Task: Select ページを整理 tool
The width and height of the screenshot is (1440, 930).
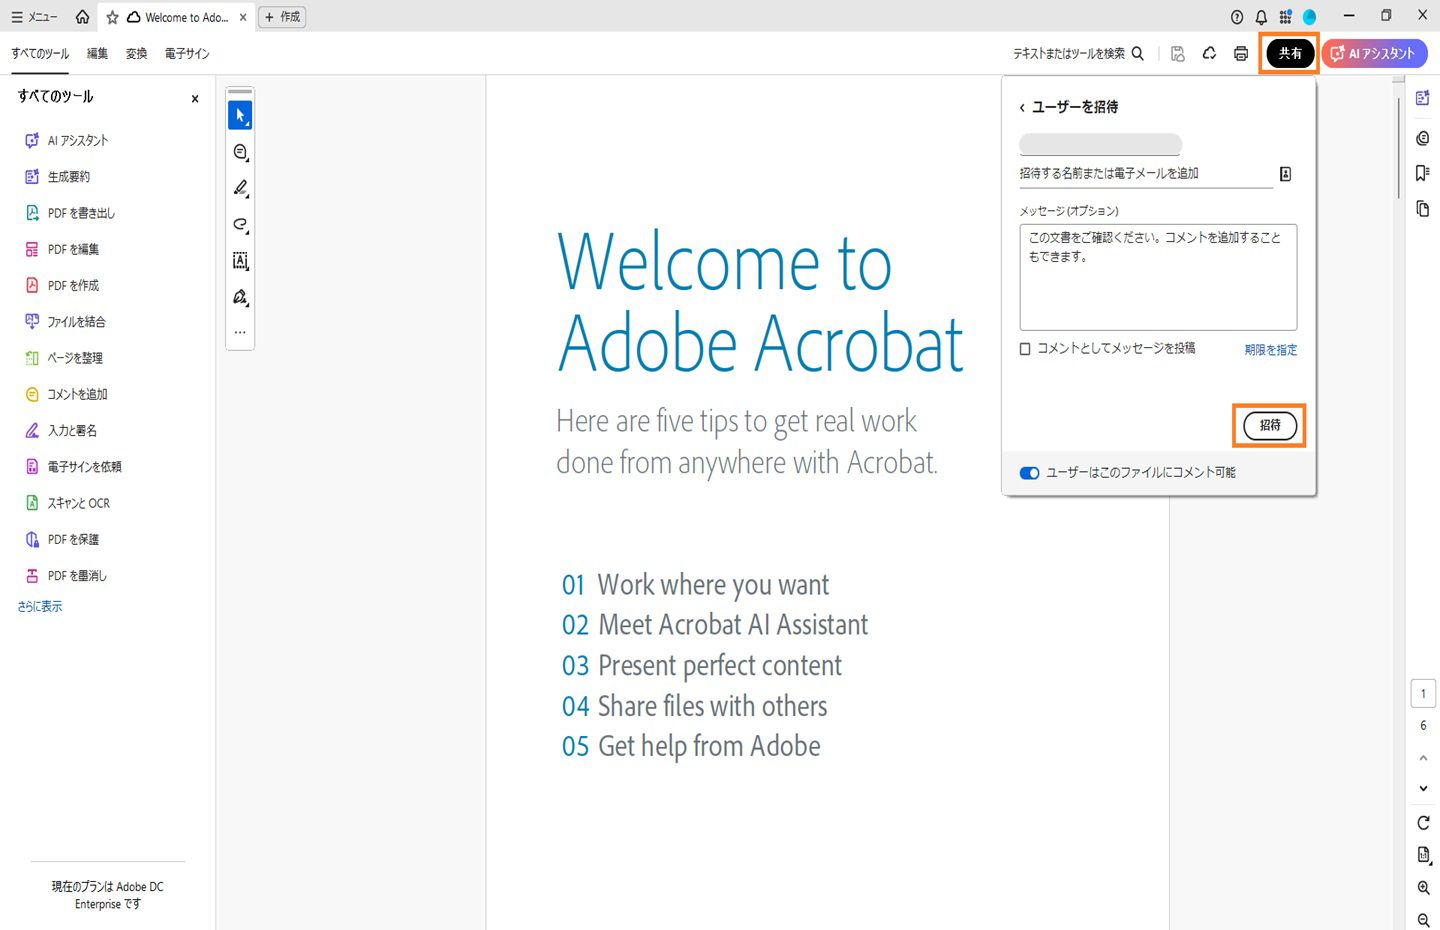Action: (63, 358)
